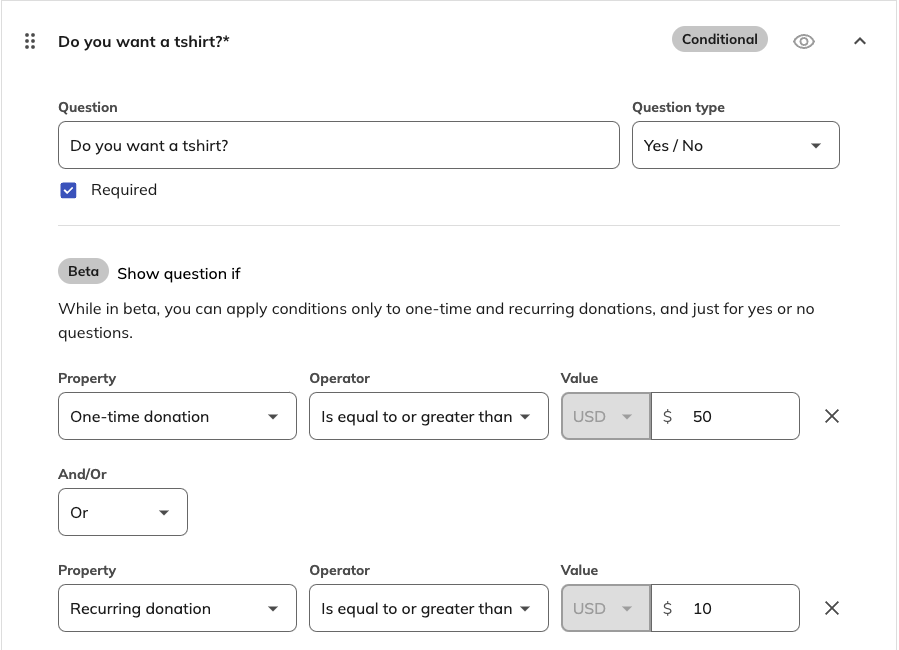This screenshot has height=650, width=899.
Task: Click the USD currency selector in the $10 row
Action: tap(606, 608)
